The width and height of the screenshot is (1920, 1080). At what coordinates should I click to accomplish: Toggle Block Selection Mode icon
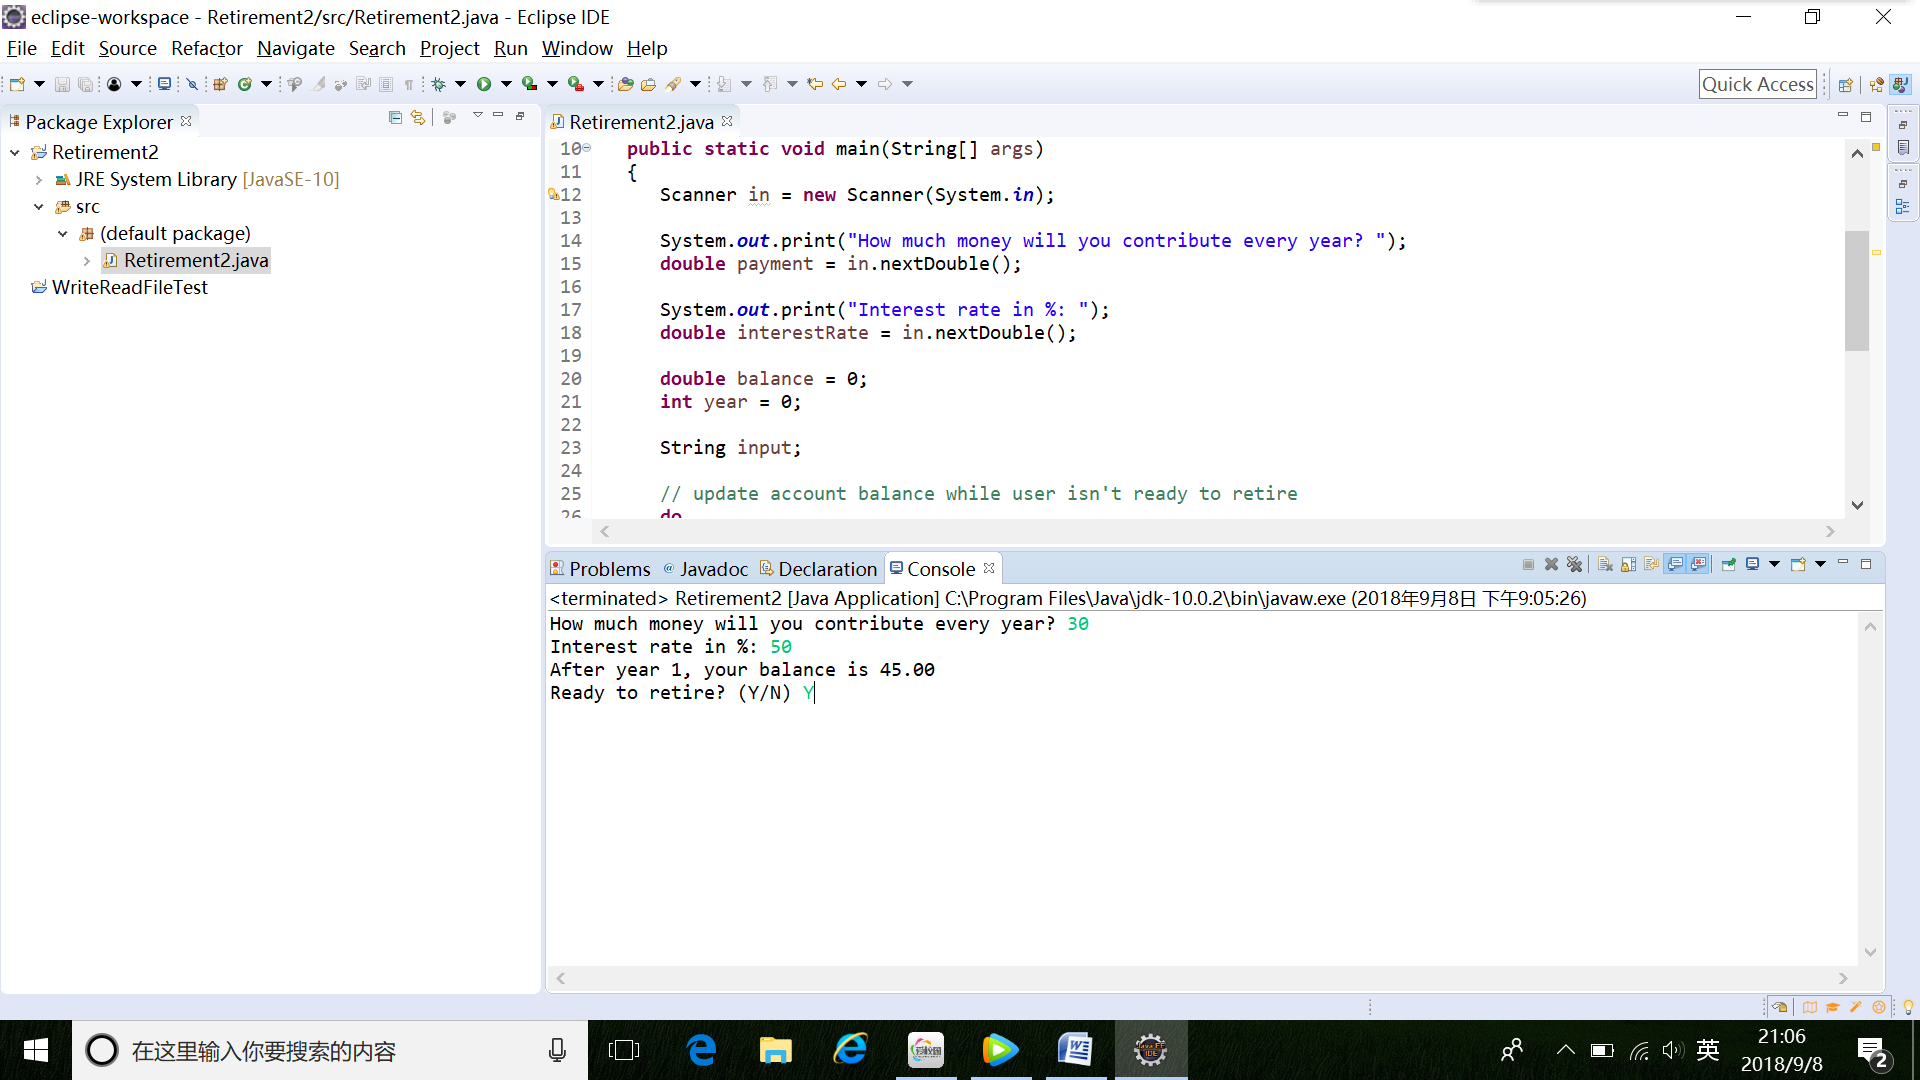pyautogui.click(x=386, y=84)
